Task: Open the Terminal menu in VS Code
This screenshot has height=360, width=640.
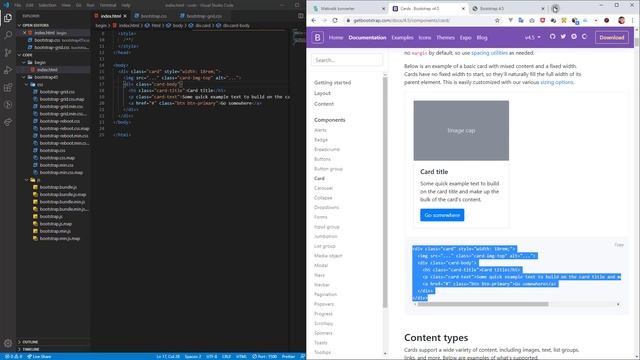Action: 108,5
